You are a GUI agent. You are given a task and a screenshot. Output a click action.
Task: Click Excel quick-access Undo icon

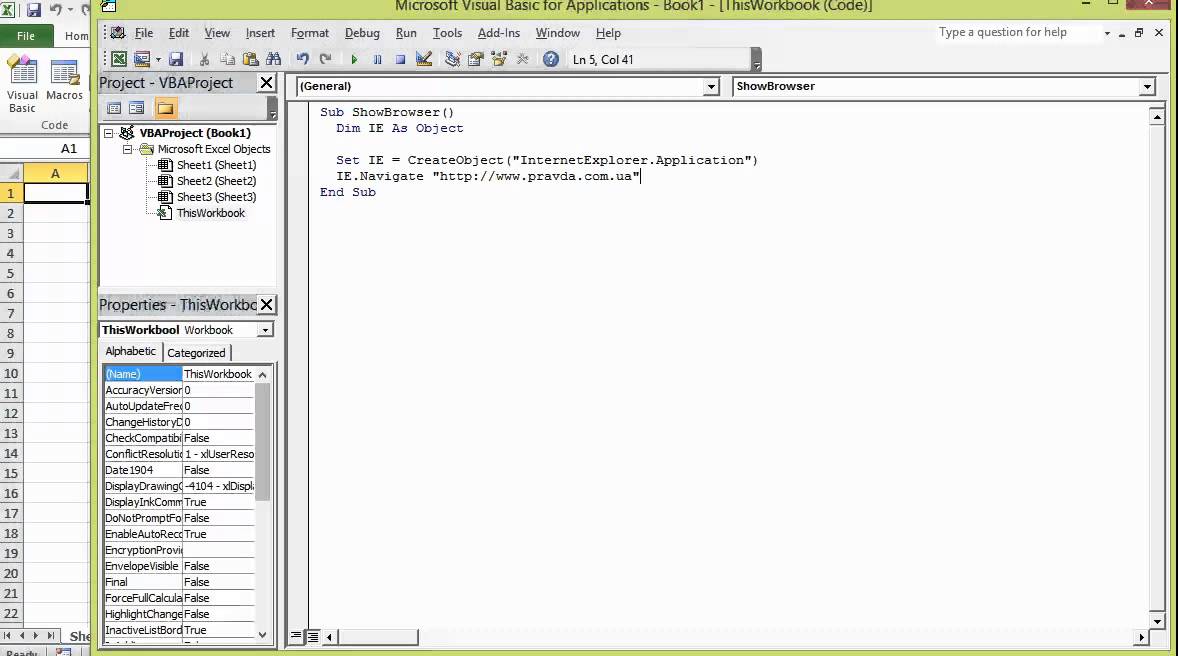[x=56, y=10]
